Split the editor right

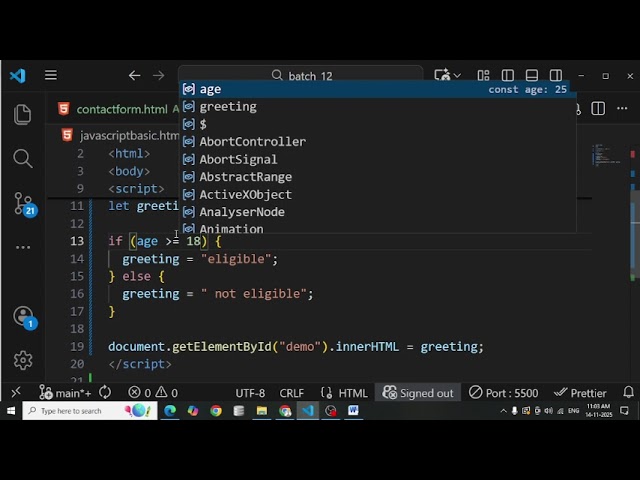click(598, 109)
